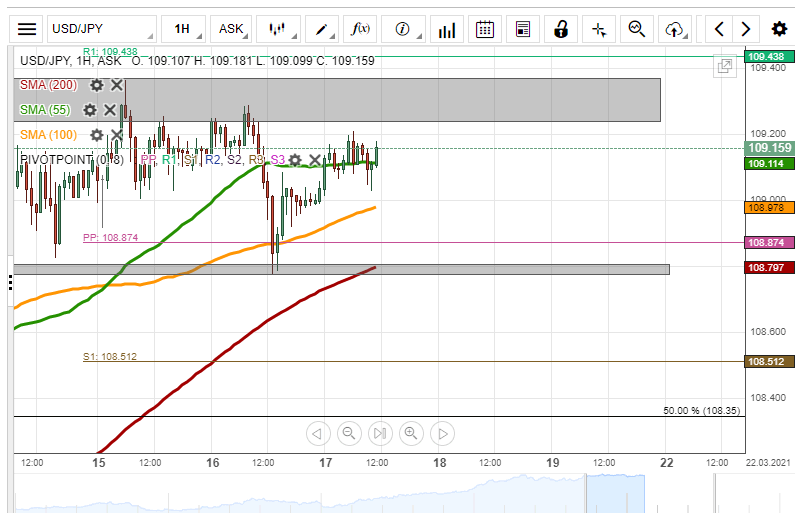The image size is (803, 521).
Task: Open the USD/JPY instrument dropdown
Action: 101,29
